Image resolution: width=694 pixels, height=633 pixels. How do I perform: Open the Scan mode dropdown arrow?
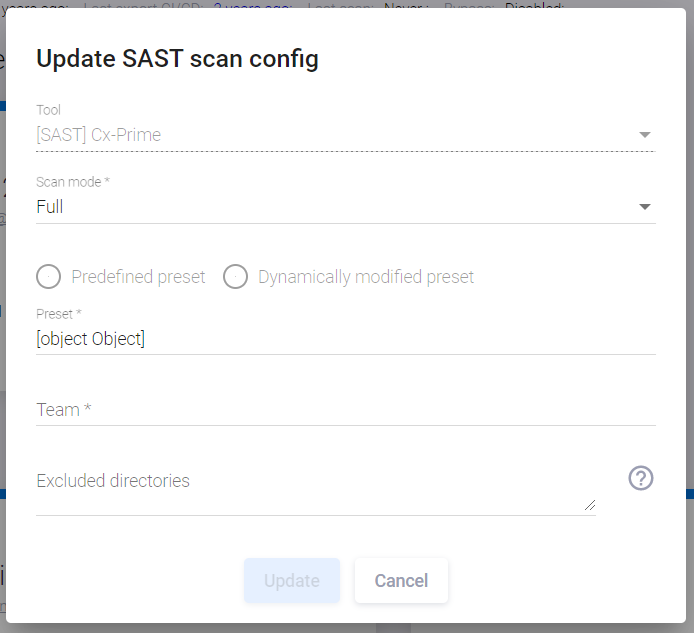(x=645, y=207)
